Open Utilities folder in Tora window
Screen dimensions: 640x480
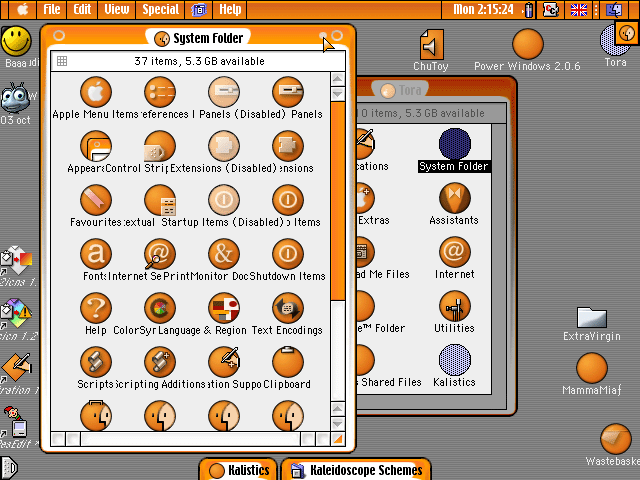click(x=454, y=306)
